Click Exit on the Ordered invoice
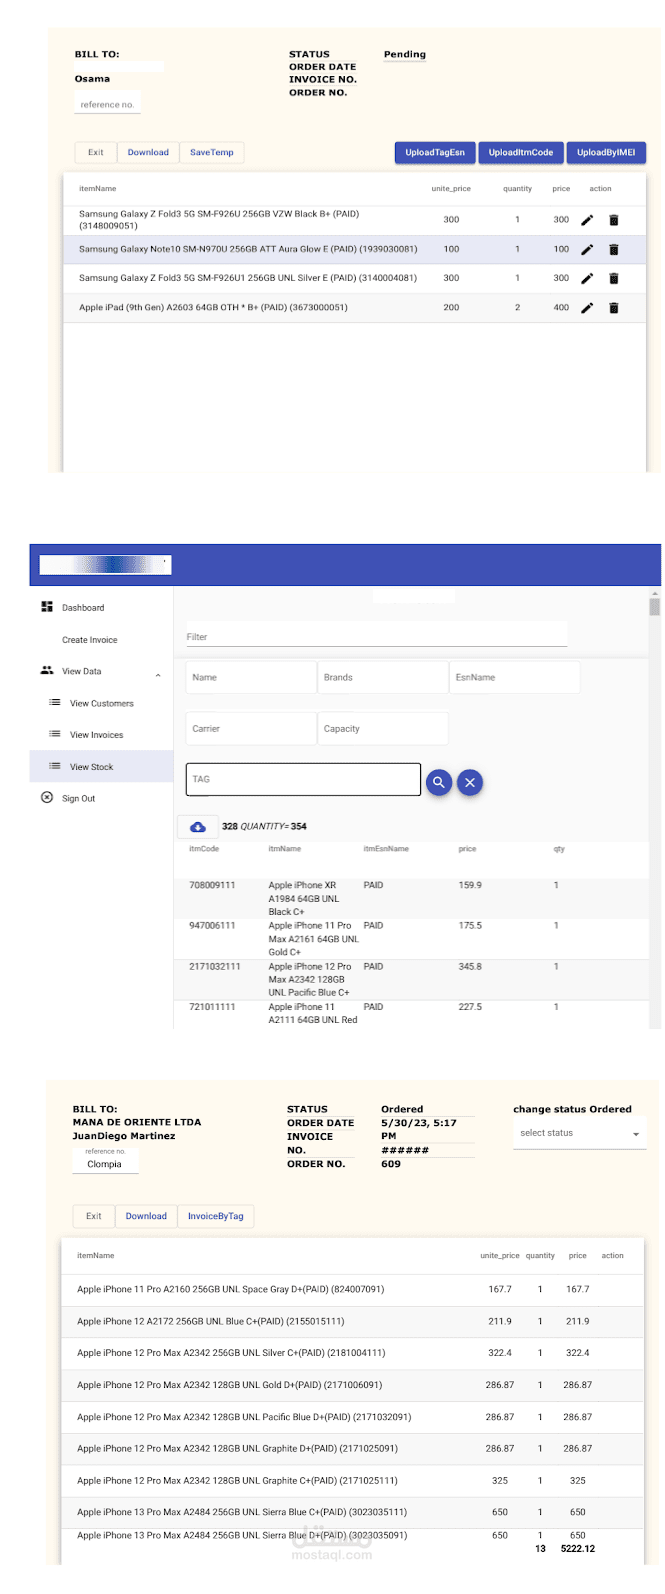Screen dimensions: 665x1594 coord(94,1217)
